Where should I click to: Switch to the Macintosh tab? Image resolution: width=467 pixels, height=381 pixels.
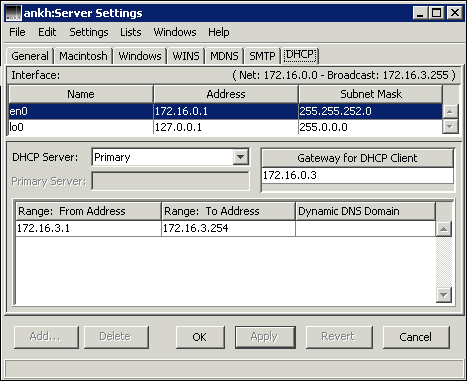83,56
